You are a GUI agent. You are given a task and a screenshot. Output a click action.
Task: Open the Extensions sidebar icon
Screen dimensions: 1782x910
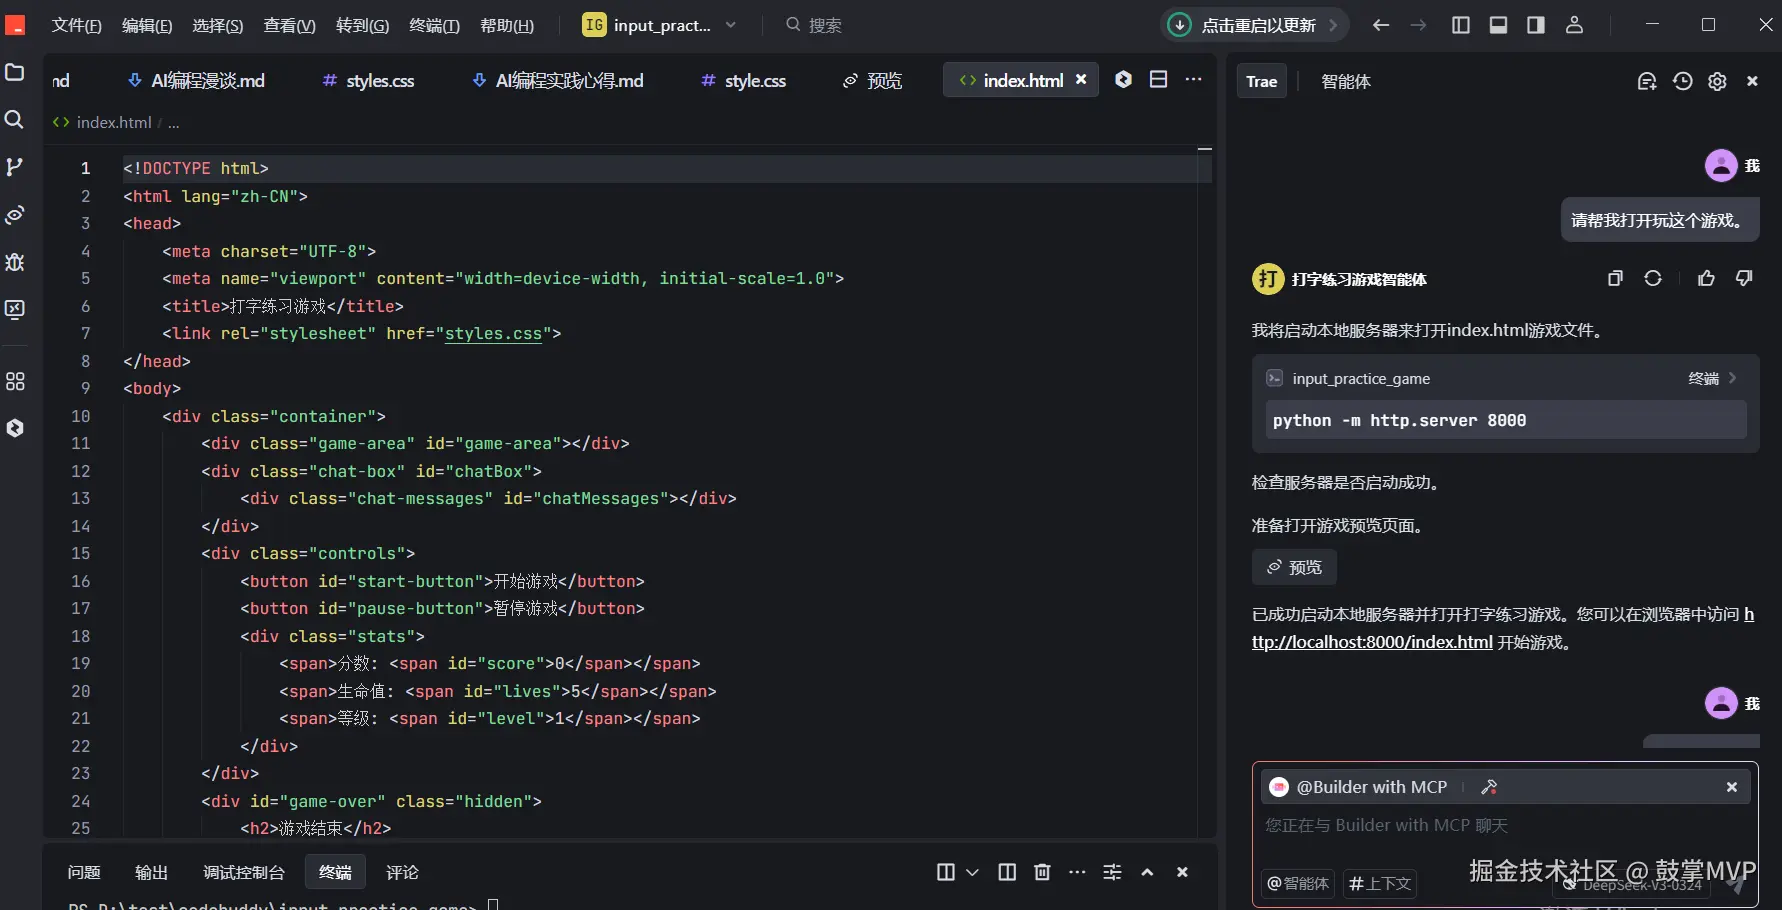(x=15, y=381)
